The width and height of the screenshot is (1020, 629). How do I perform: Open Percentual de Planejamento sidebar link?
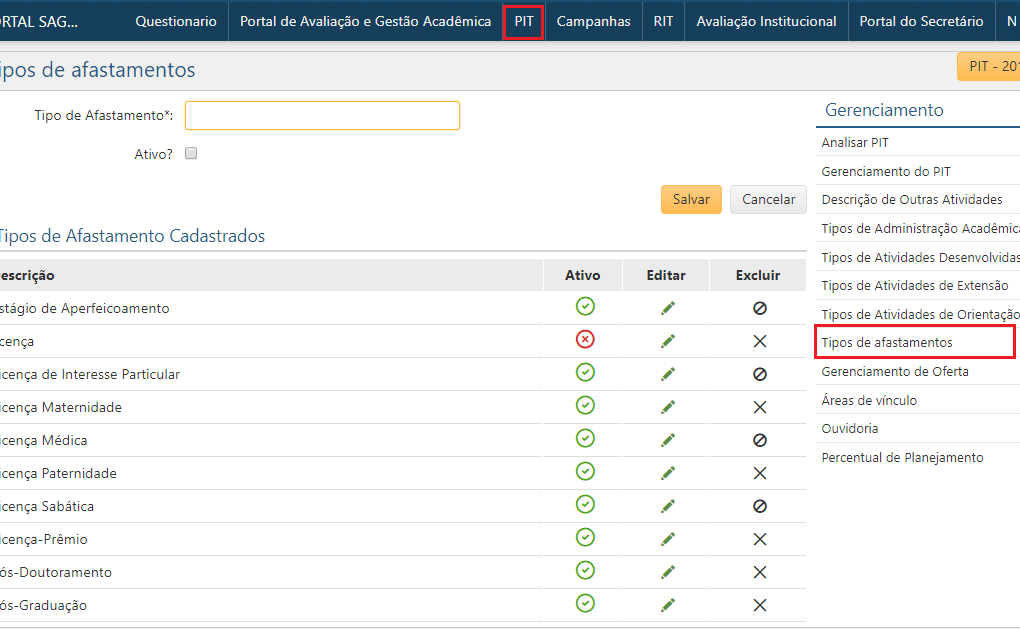point(902,457)
